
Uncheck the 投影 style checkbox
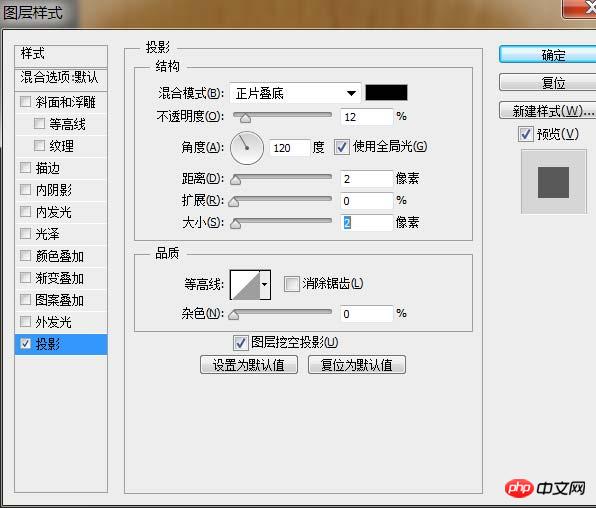coord(25,344)
